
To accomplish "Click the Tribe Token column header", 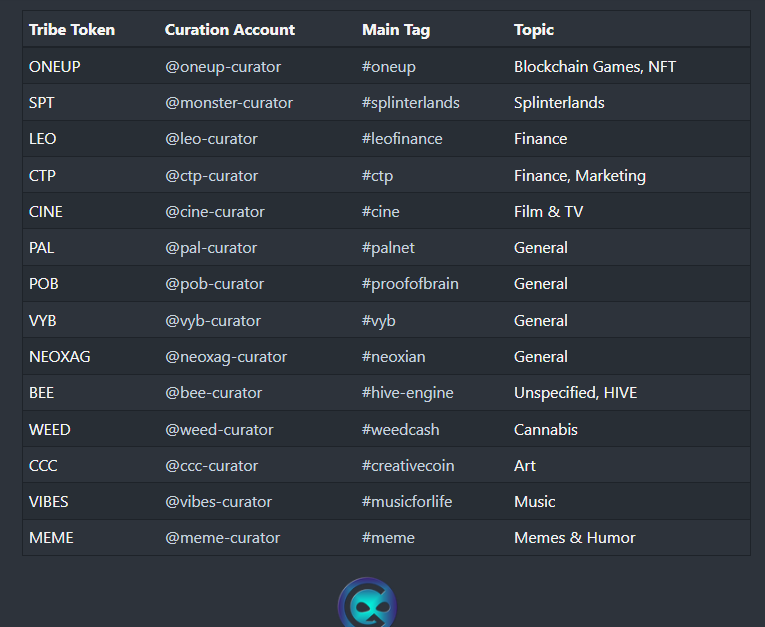I will tap(72, 30).
